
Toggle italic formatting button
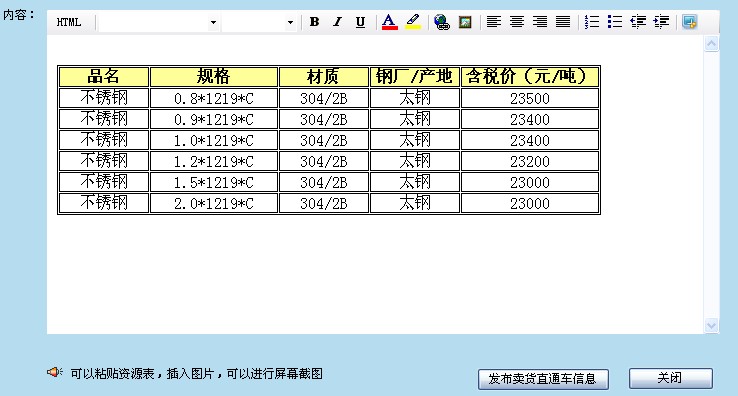point(337,22)
